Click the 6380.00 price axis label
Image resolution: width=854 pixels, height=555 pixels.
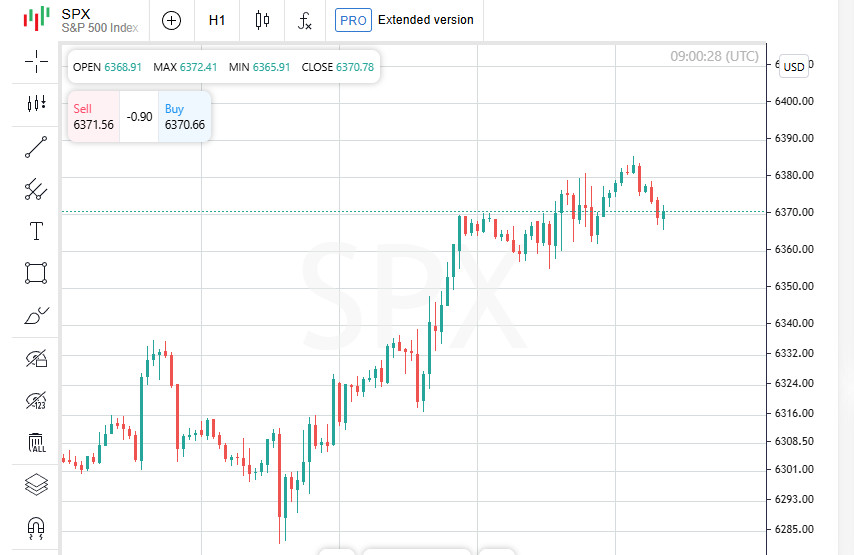point(794,175)
